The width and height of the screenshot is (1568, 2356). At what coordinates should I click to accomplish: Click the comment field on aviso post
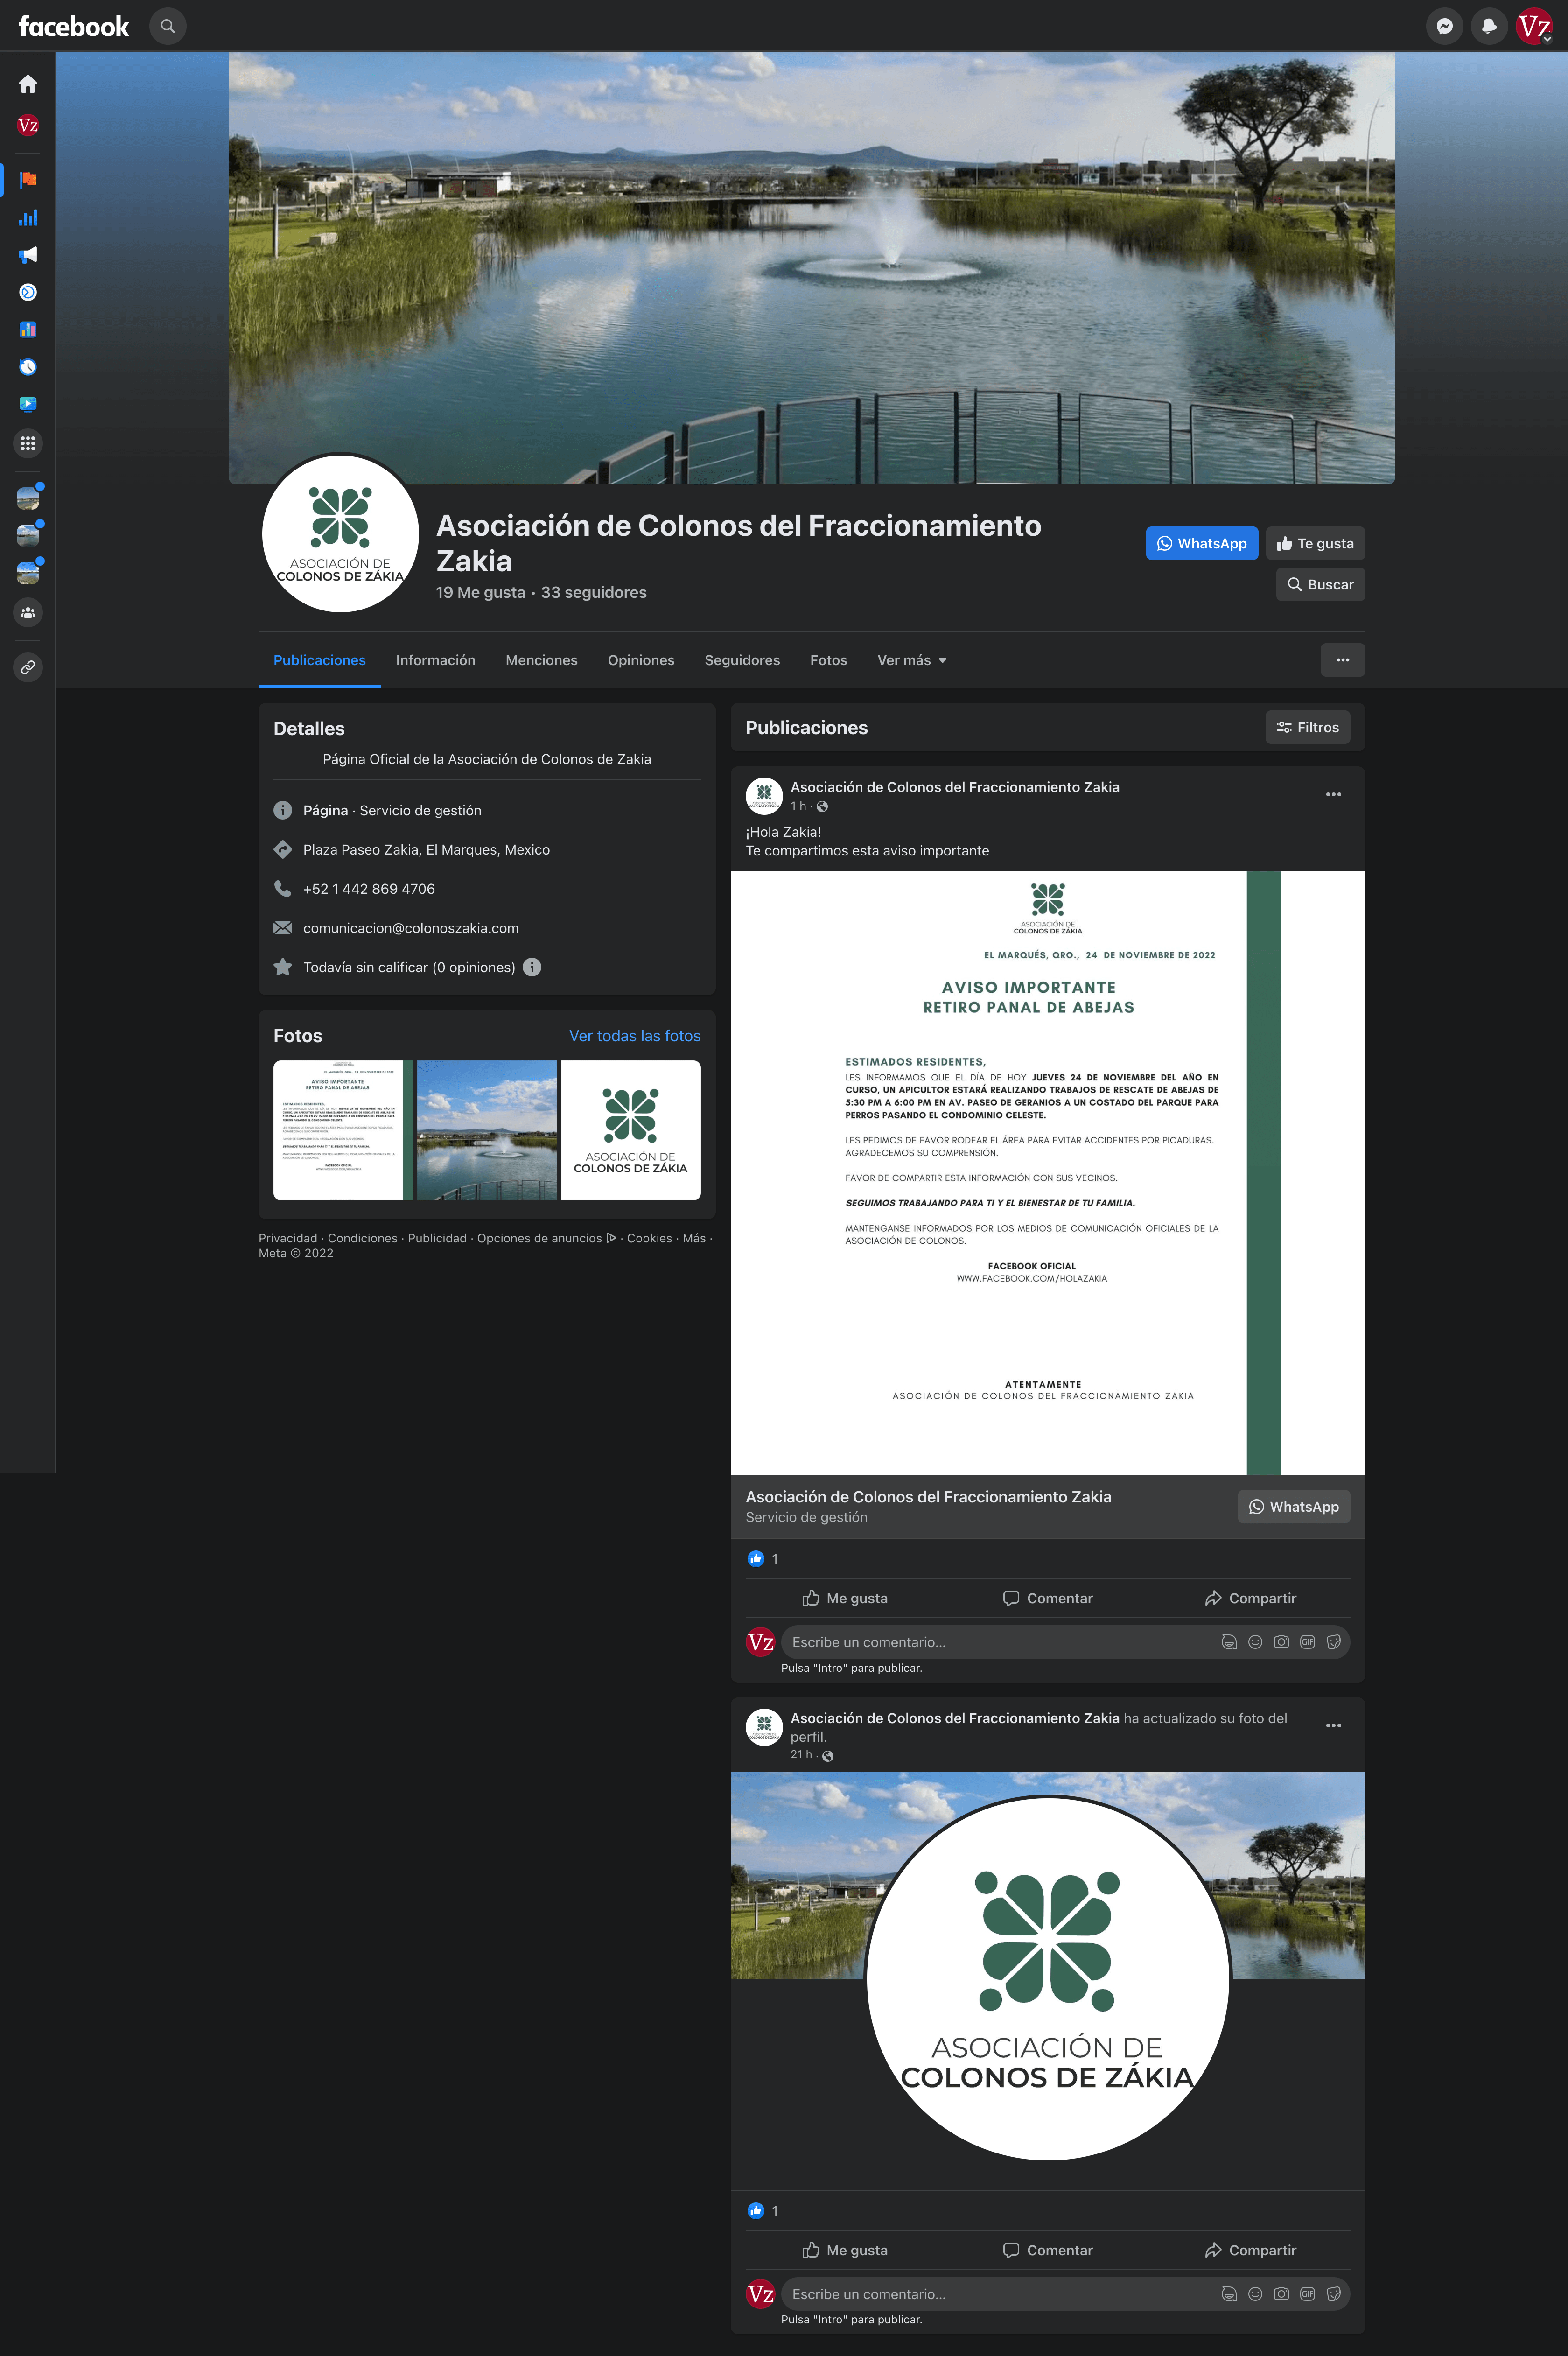coord(1065,1642)
